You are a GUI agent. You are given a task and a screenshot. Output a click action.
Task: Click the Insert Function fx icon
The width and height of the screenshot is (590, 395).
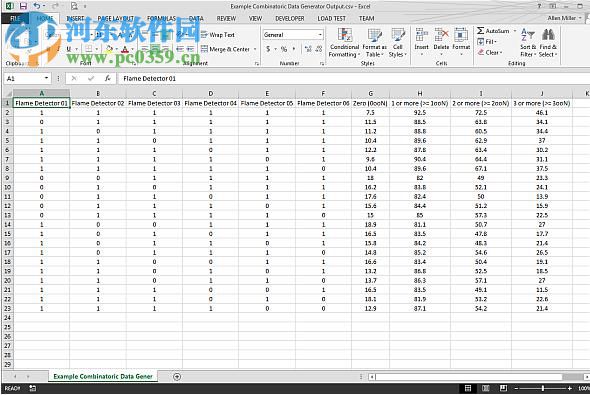(108, 78)
